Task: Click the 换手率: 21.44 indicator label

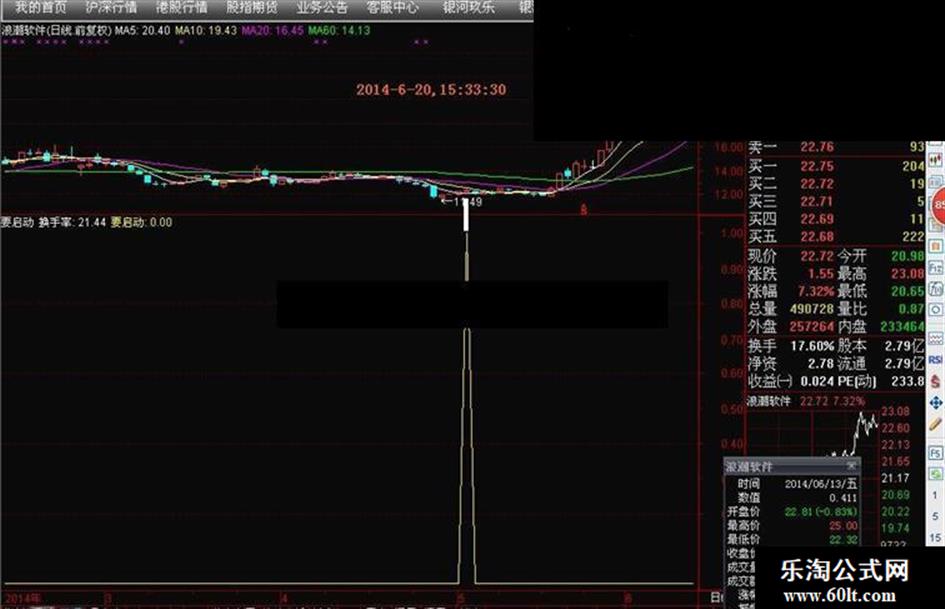Action: point(72,222)
